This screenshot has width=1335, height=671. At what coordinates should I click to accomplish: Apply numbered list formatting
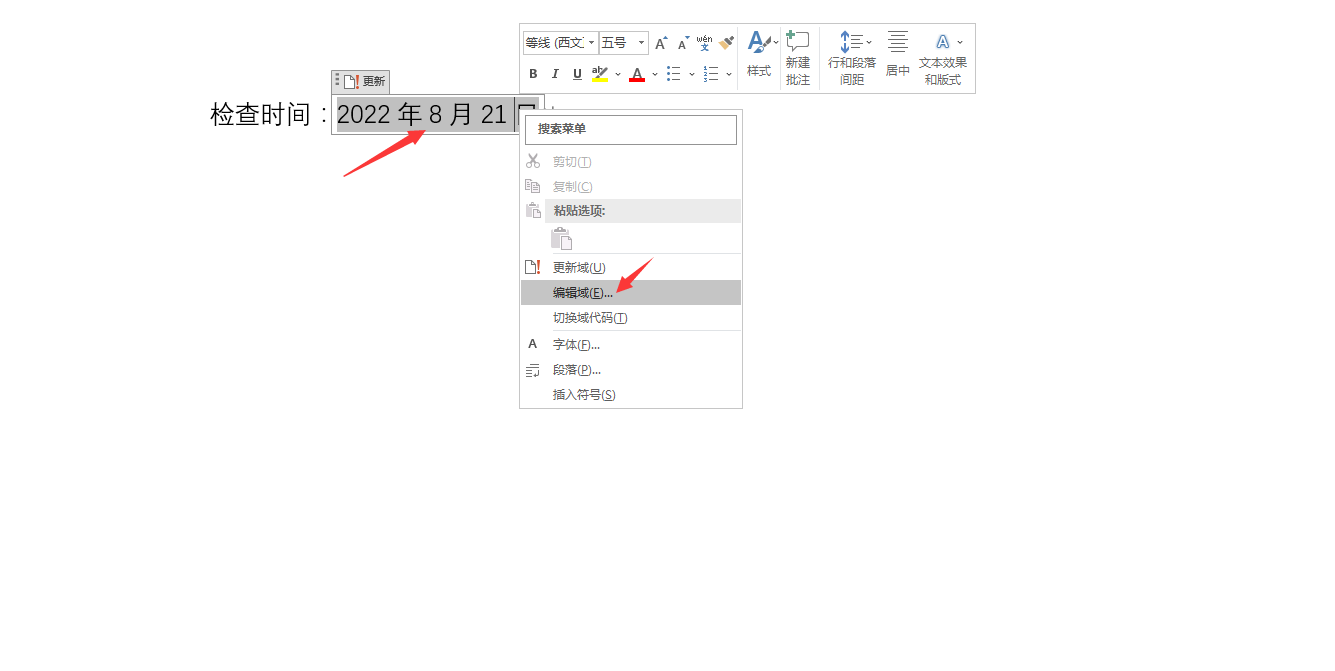[711, 73]
